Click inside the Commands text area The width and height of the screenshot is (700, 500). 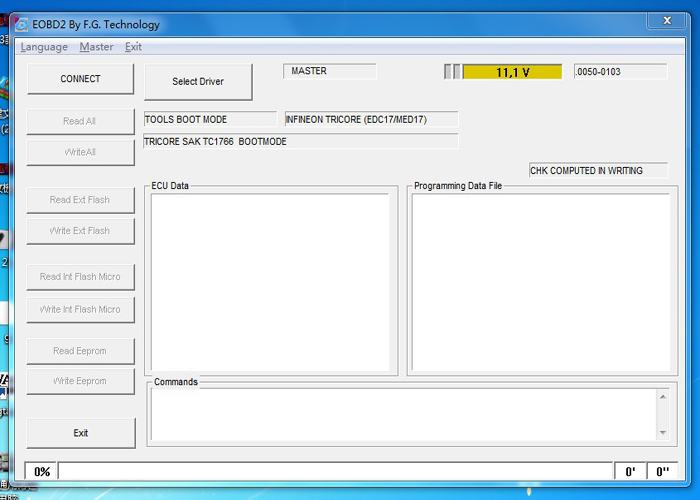(403, 414)
